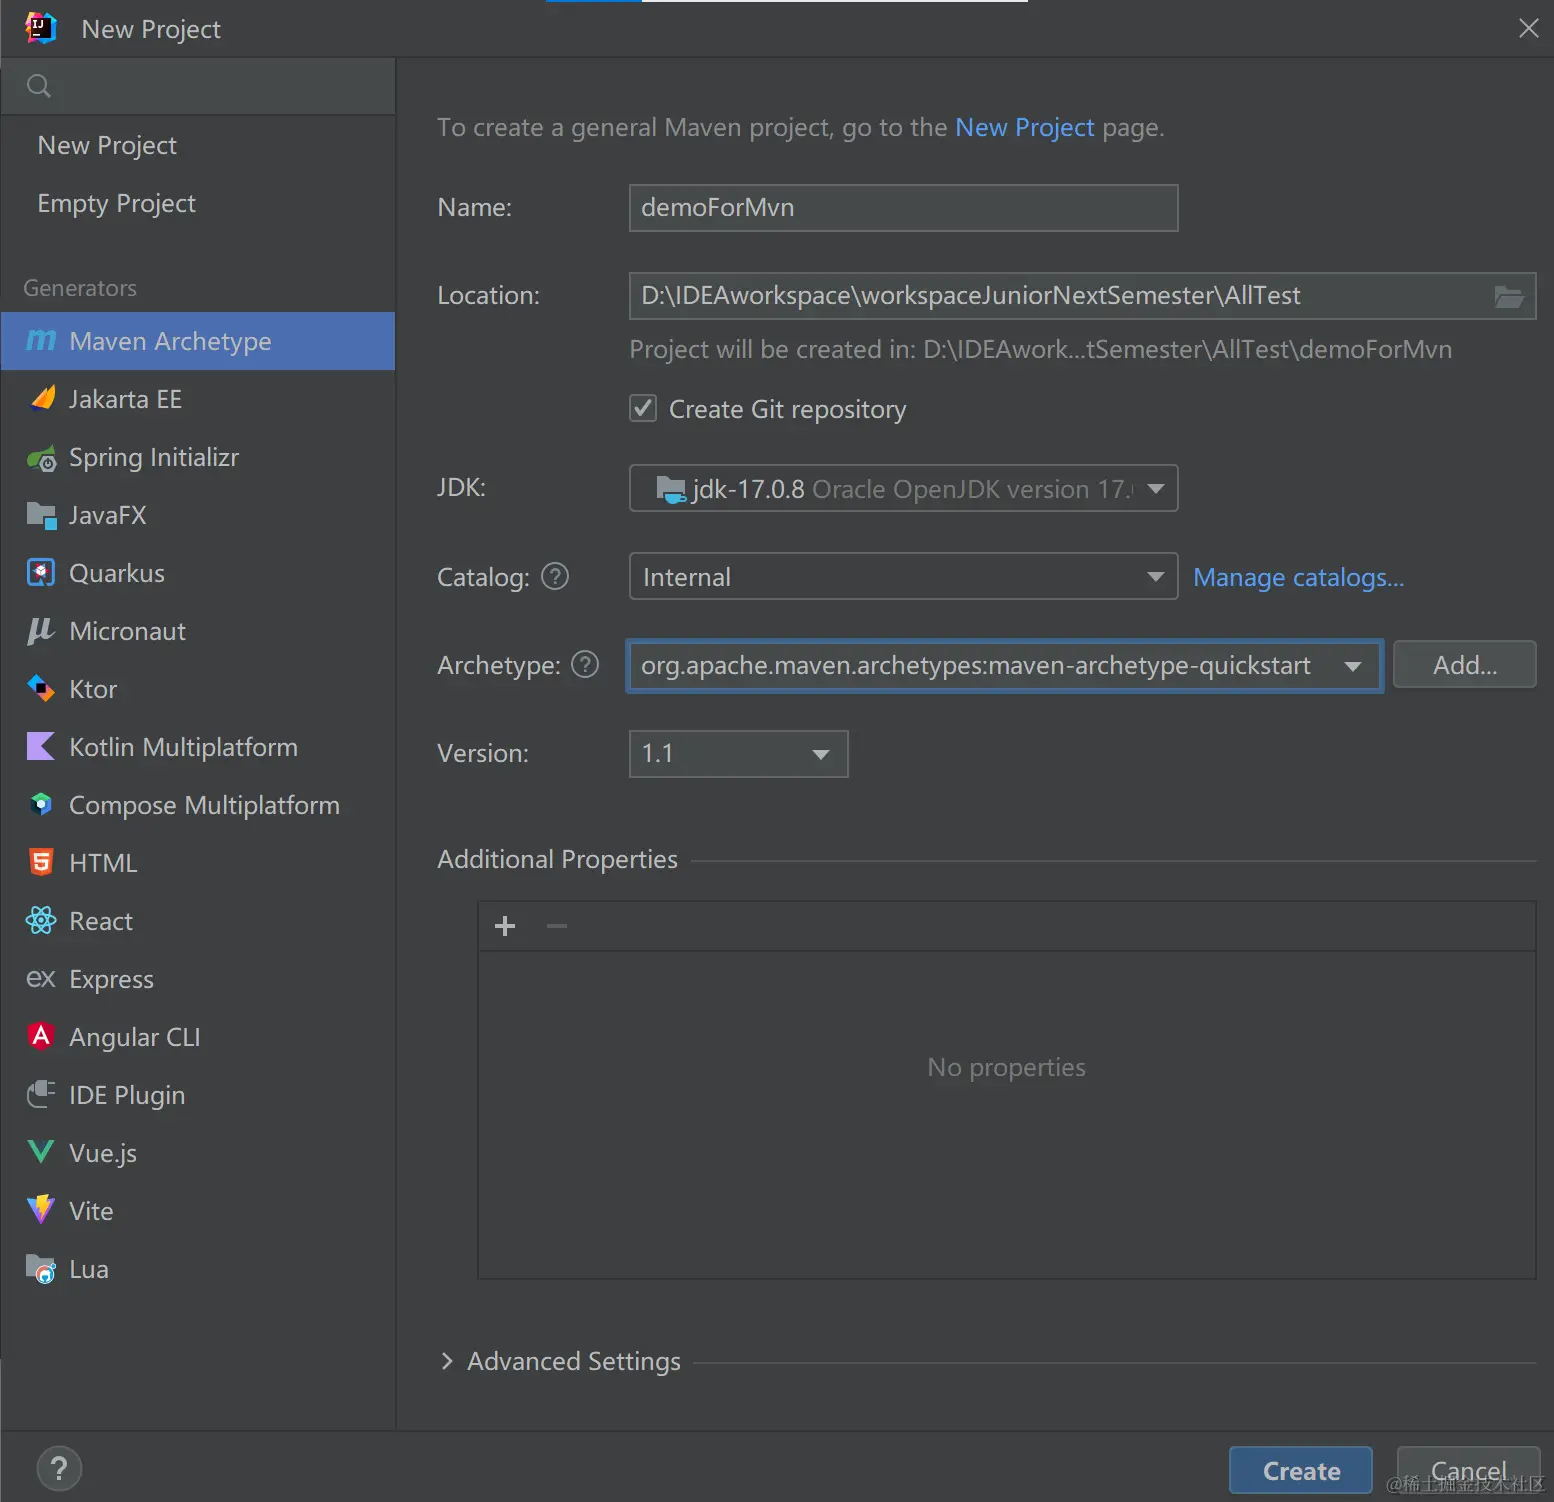Expand Advanced Settings section
The image size is (1554, 1502).
pos(447,1361)
